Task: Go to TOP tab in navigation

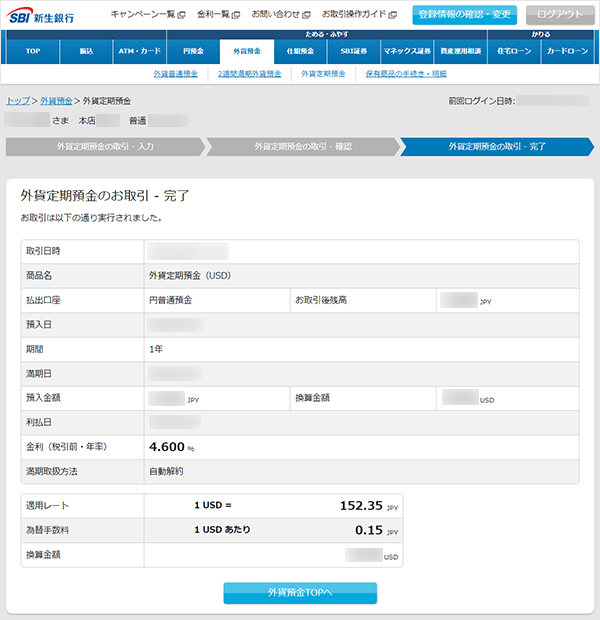Action: 33,50
